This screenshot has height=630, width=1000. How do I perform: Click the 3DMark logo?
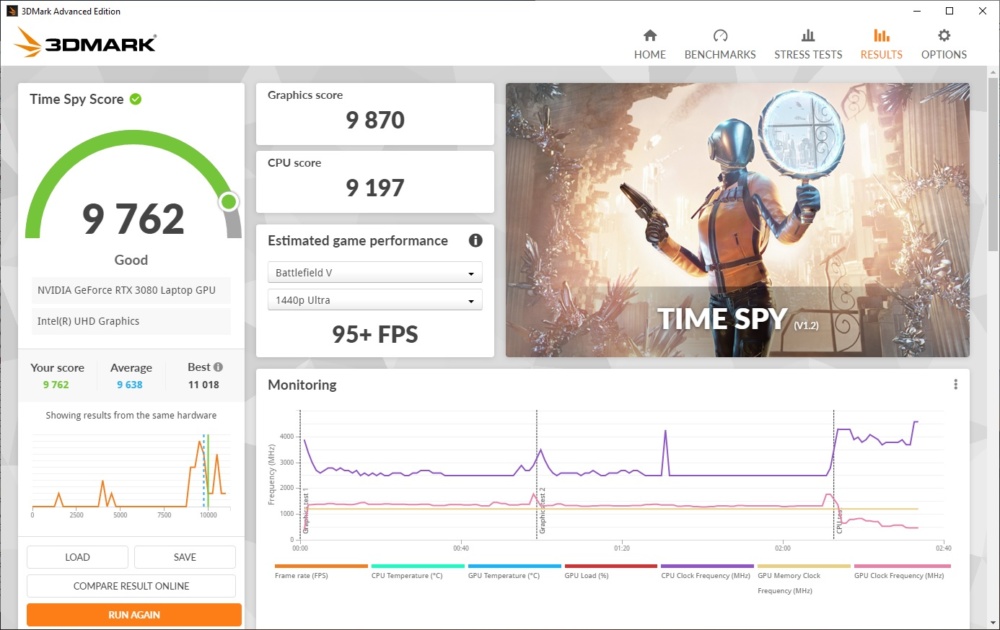click(x=85, y=43)
